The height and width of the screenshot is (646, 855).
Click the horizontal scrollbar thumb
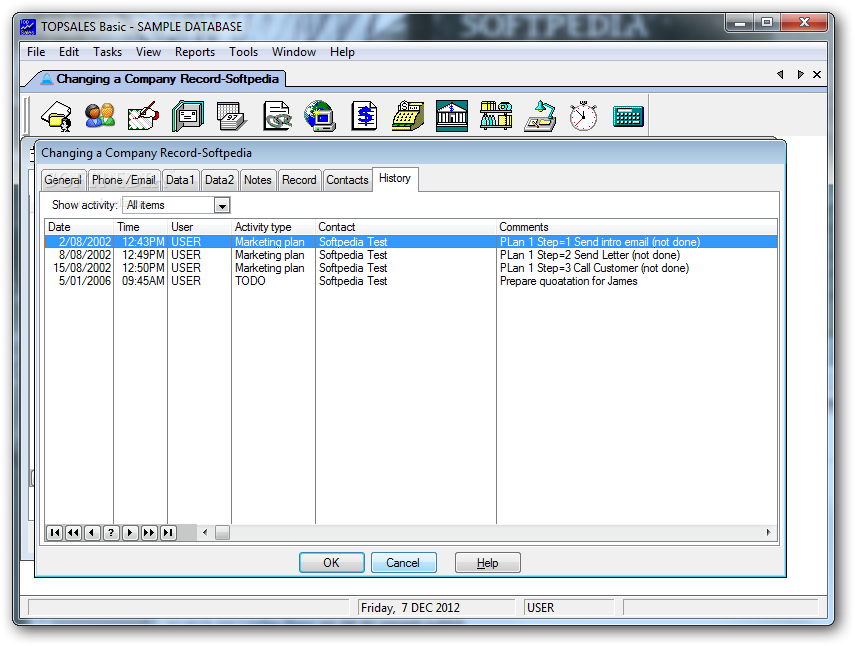click(x=222, y=533)
